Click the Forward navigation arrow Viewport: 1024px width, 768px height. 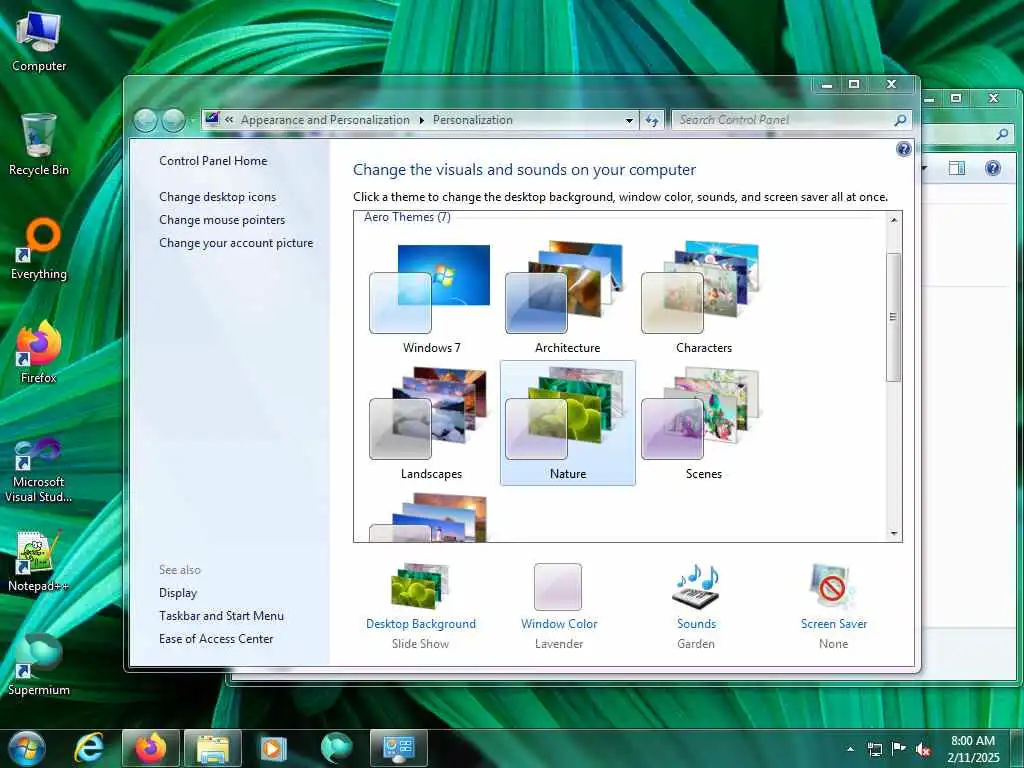(173, 120)
